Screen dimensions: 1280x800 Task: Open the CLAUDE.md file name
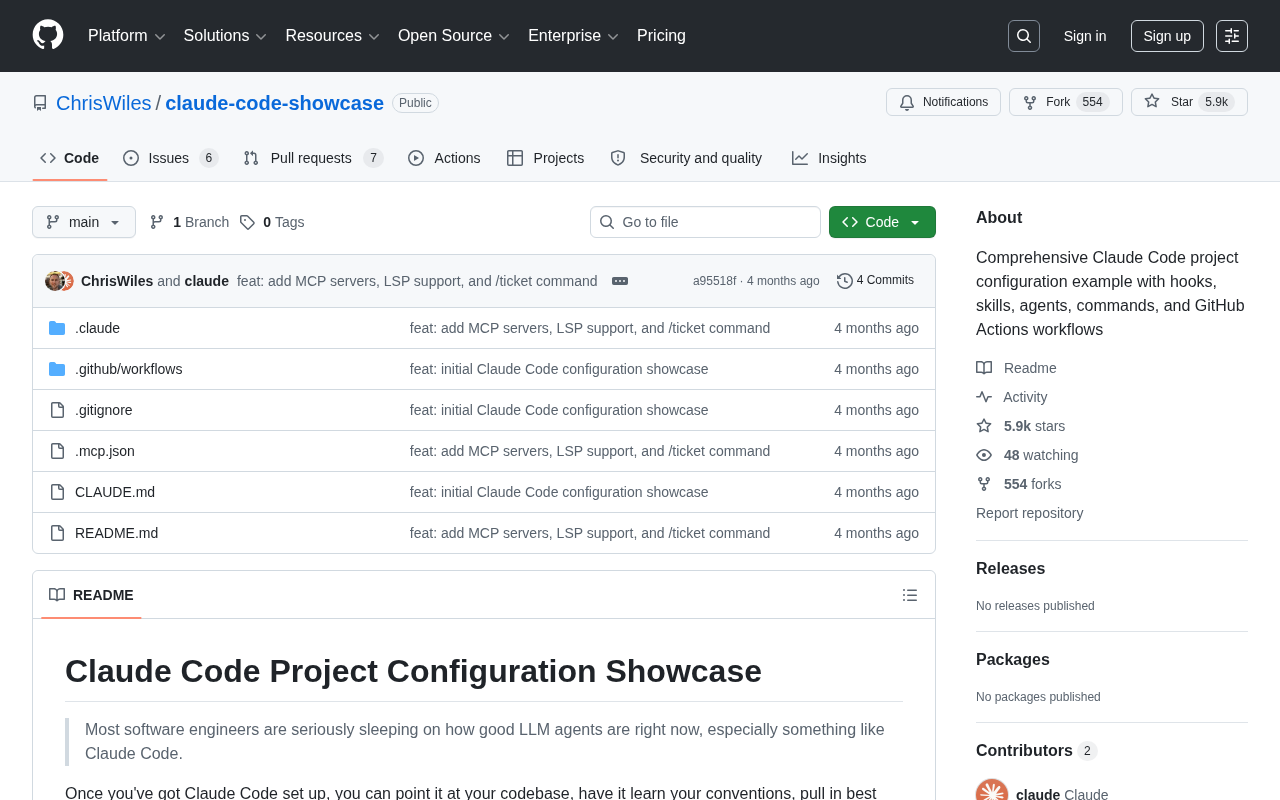[115, 492]
